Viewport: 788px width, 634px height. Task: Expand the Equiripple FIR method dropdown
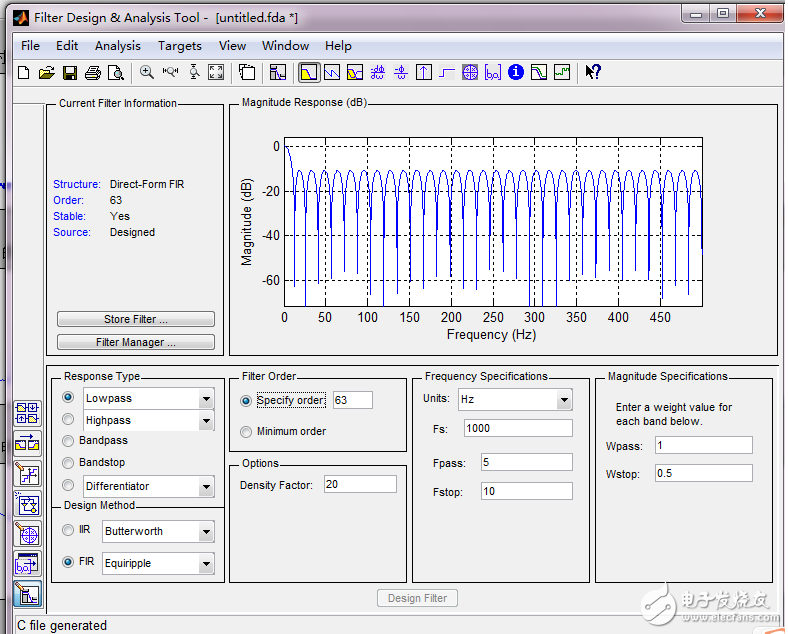point(206,564)
